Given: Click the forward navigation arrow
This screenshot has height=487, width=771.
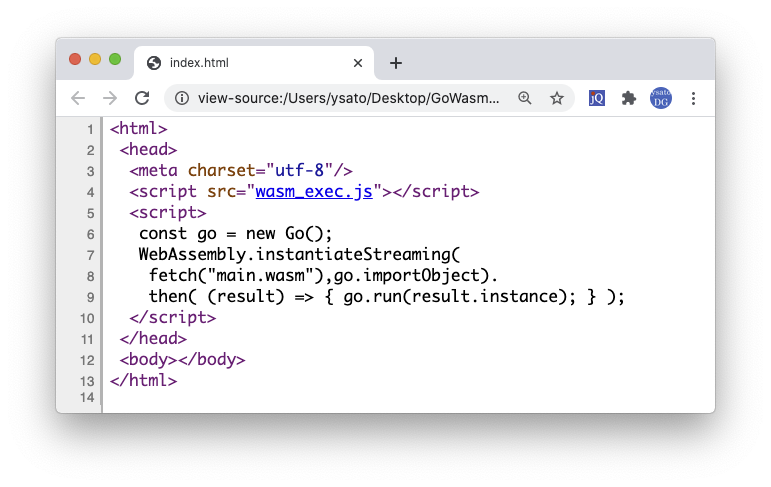Looking at the screenshot, I should click(110, 98).
